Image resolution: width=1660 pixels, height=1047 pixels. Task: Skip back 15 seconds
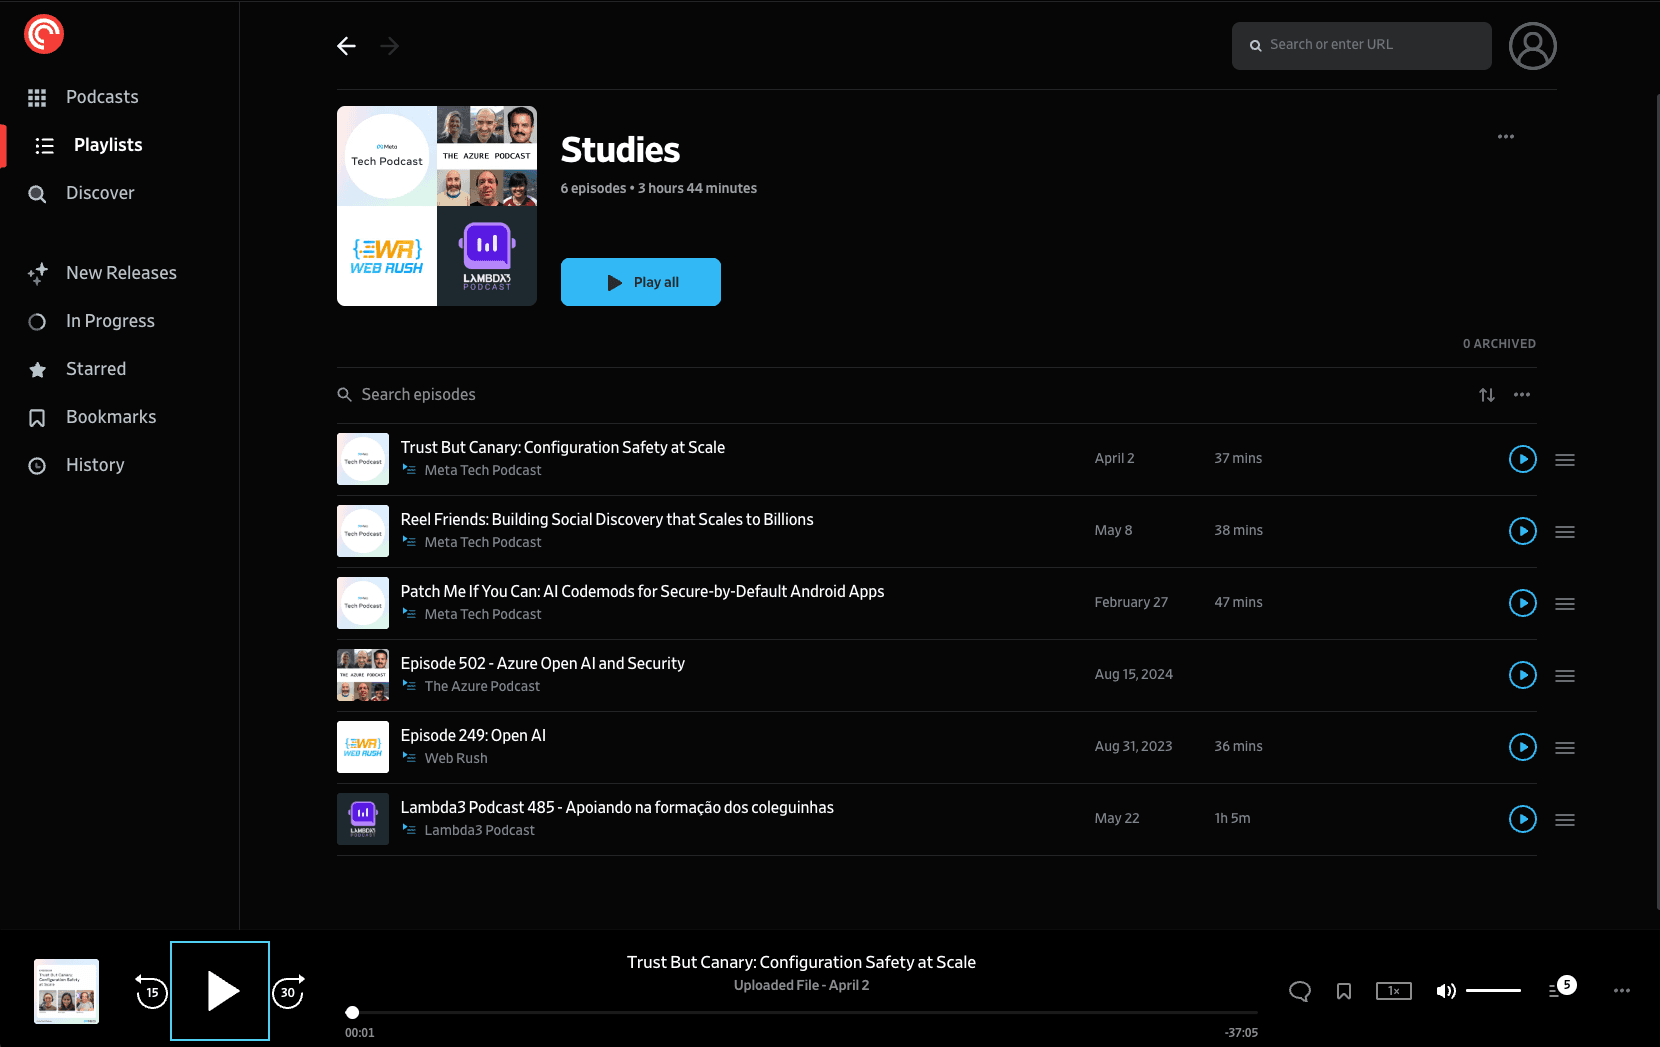tap(151, 991)
